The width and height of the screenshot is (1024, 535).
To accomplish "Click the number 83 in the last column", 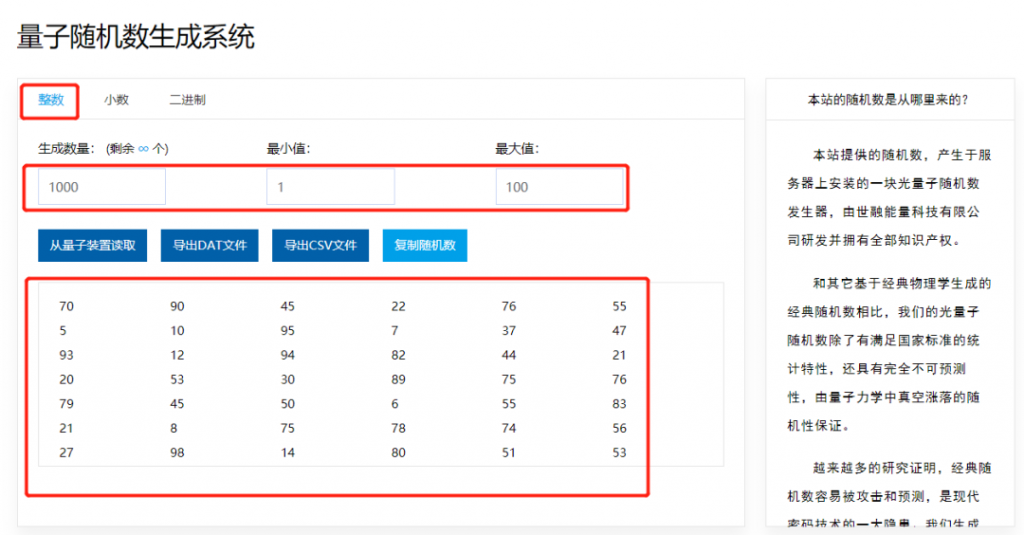I will tap(619, 404).
